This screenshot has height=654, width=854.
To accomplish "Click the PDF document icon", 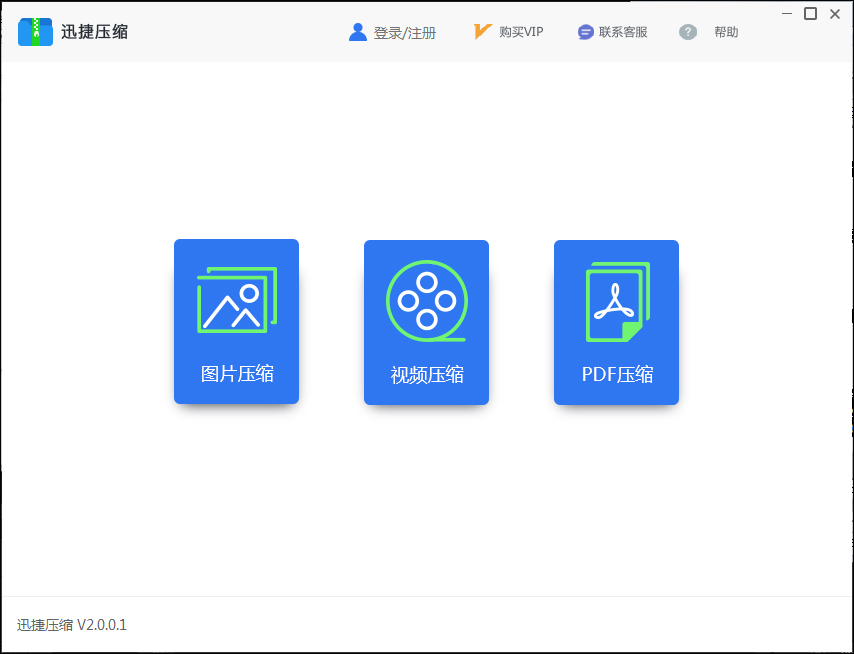I will pos(617,302).
